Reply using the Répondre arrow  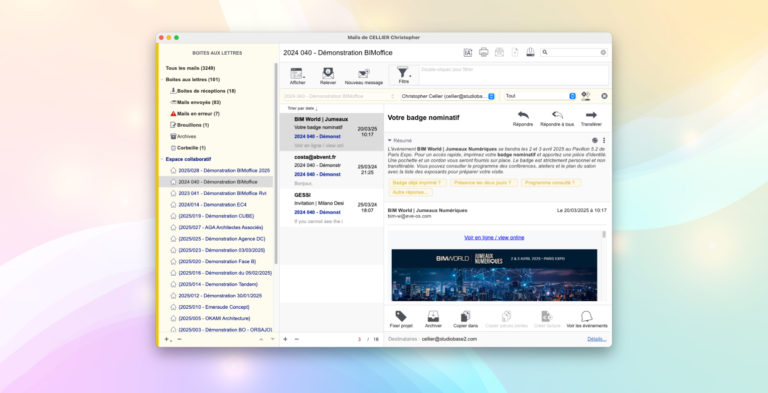coord(523,115)
